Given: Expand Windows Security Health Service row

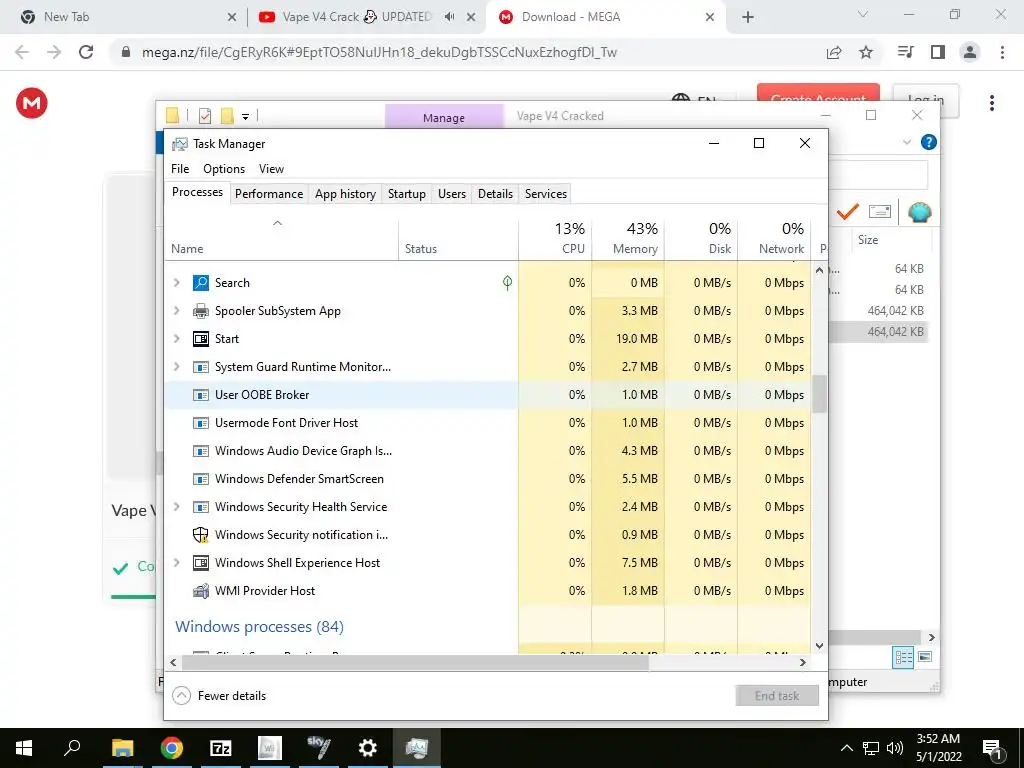Looking at the screenshot, I should 176,507.
